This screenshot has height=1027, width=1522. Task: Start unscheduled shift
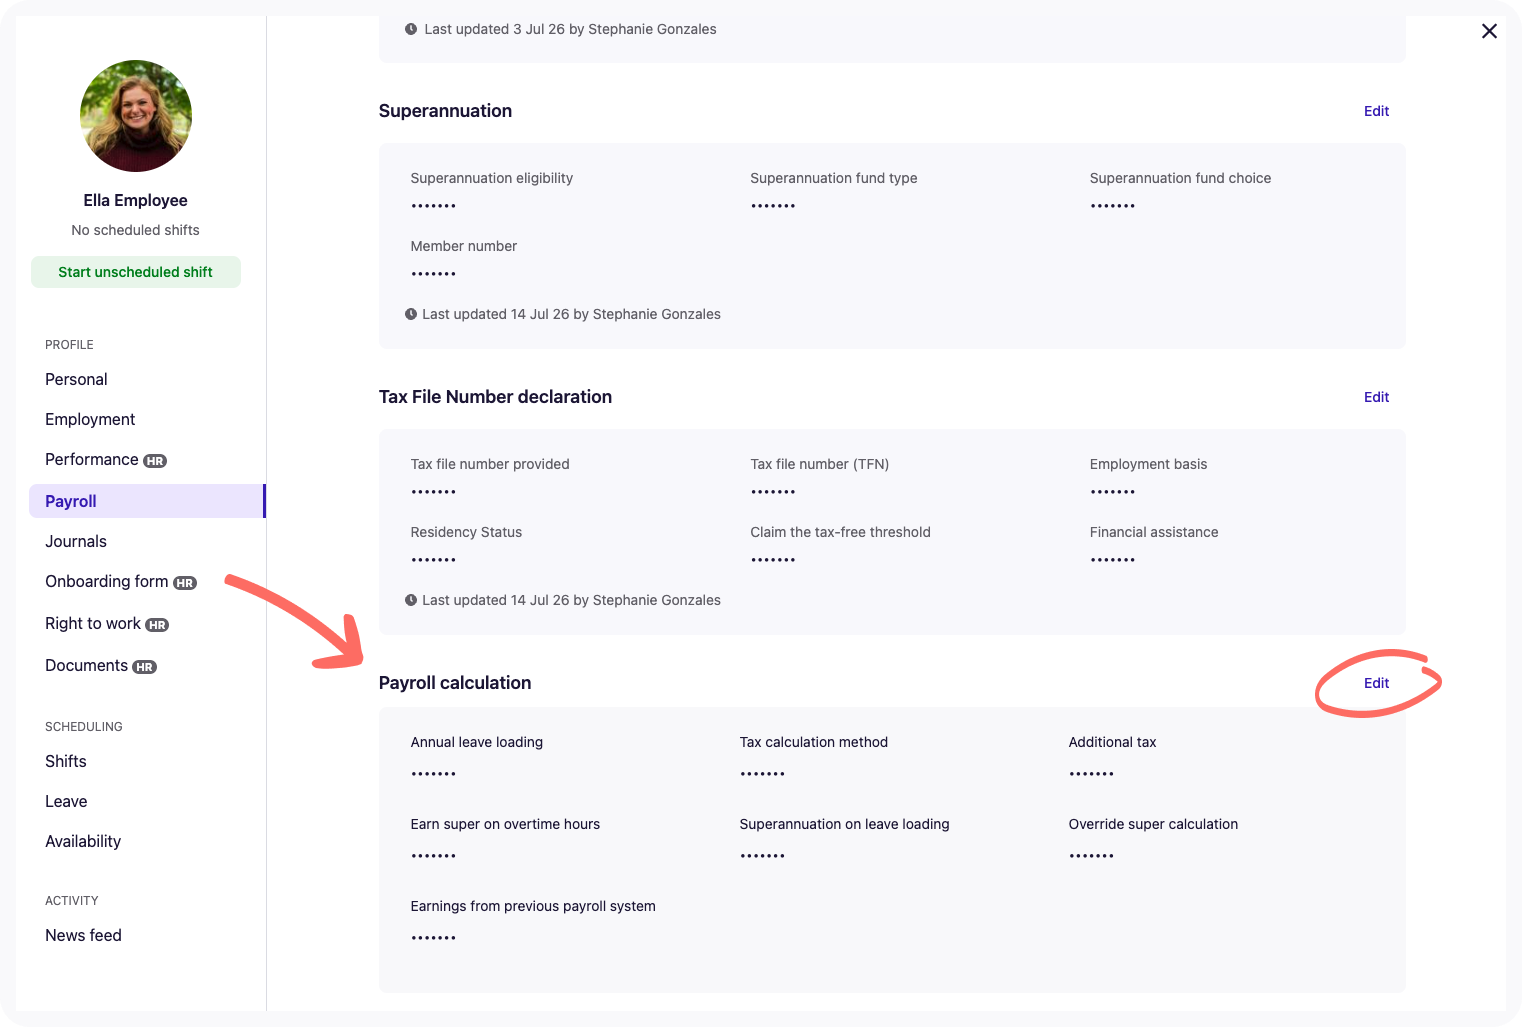click(136, 272)
